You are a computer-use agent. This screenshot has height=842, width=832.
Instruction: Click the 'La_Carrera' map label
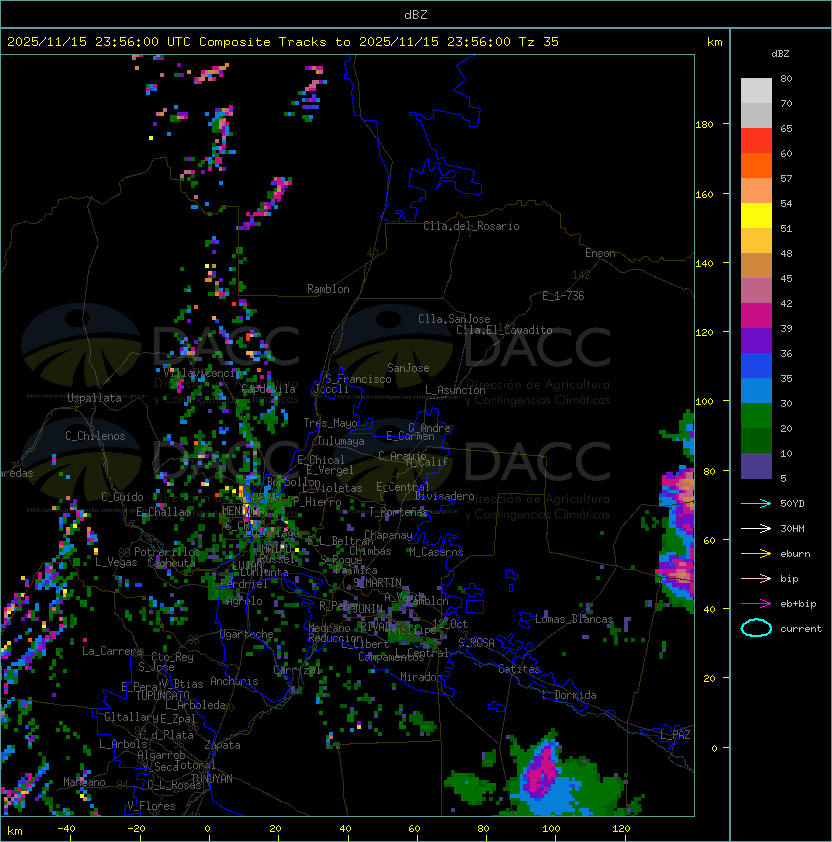click(113, 651)
